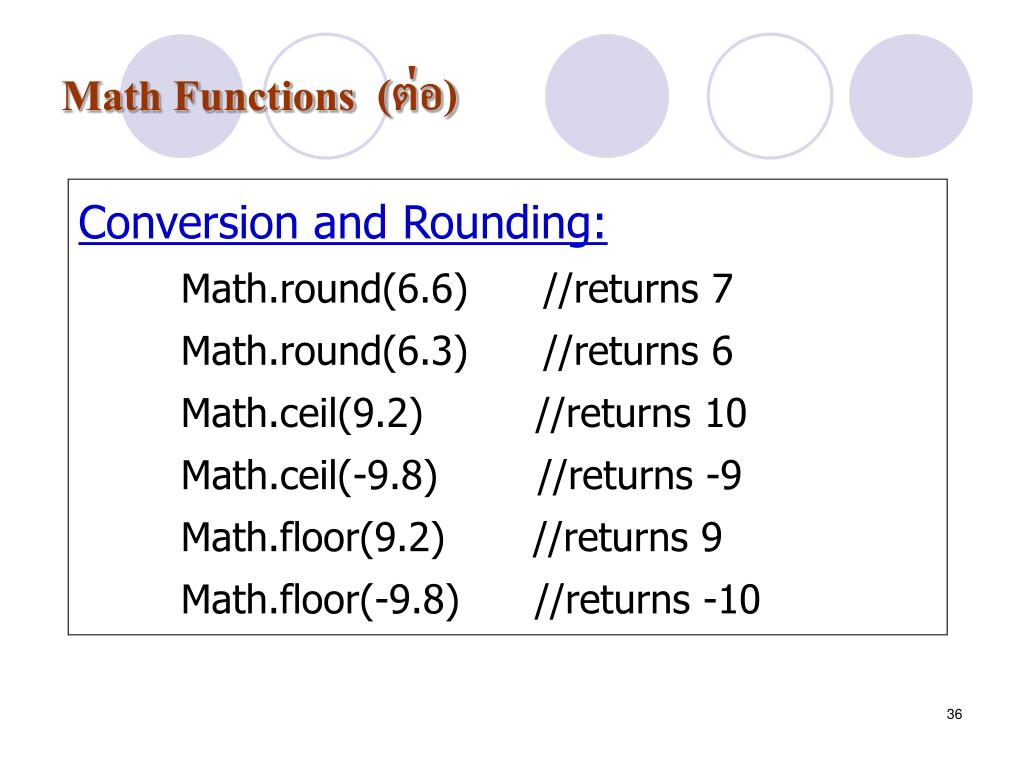This screenshot has width=1024, height=768.
Task: Click the //returns -10 comment
Action: pyautogui.click(x=647, y=599)
